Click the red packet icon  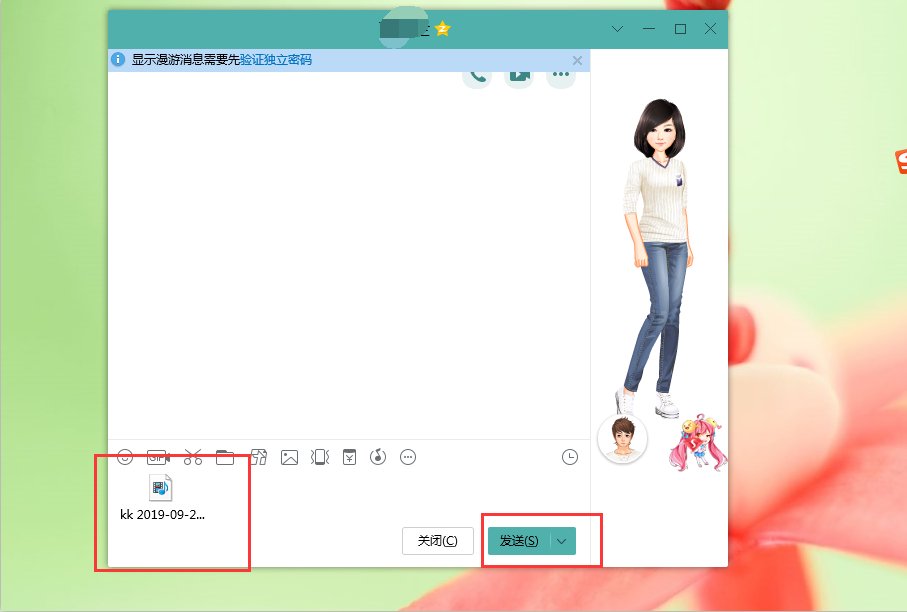click(x=349, y=457)
